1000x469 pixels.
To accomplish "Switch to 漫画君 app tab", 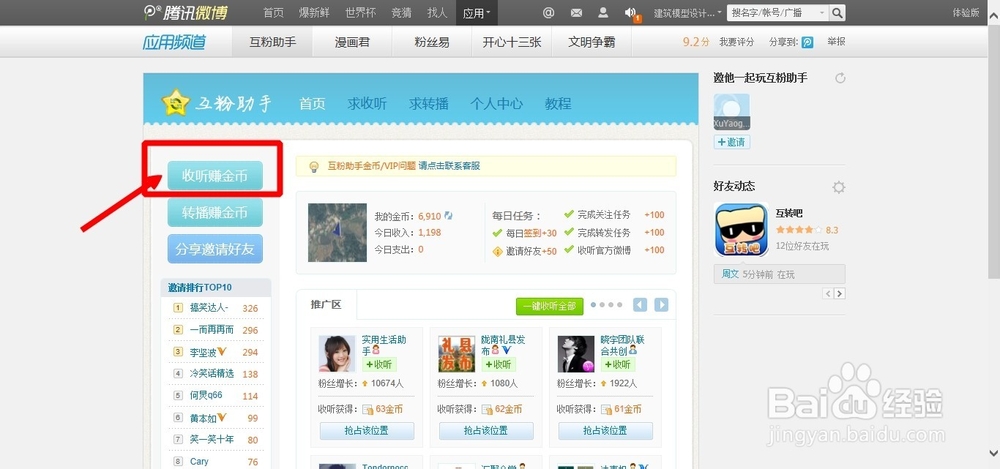I will point(352,42).
